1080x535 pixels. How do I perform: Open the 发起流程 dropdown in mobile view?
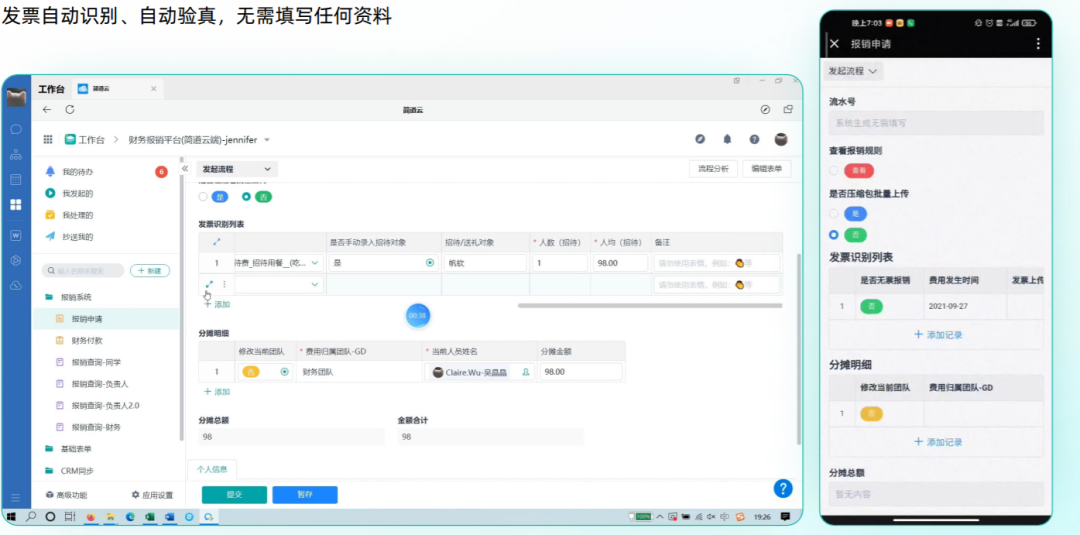tap(853, 71)
